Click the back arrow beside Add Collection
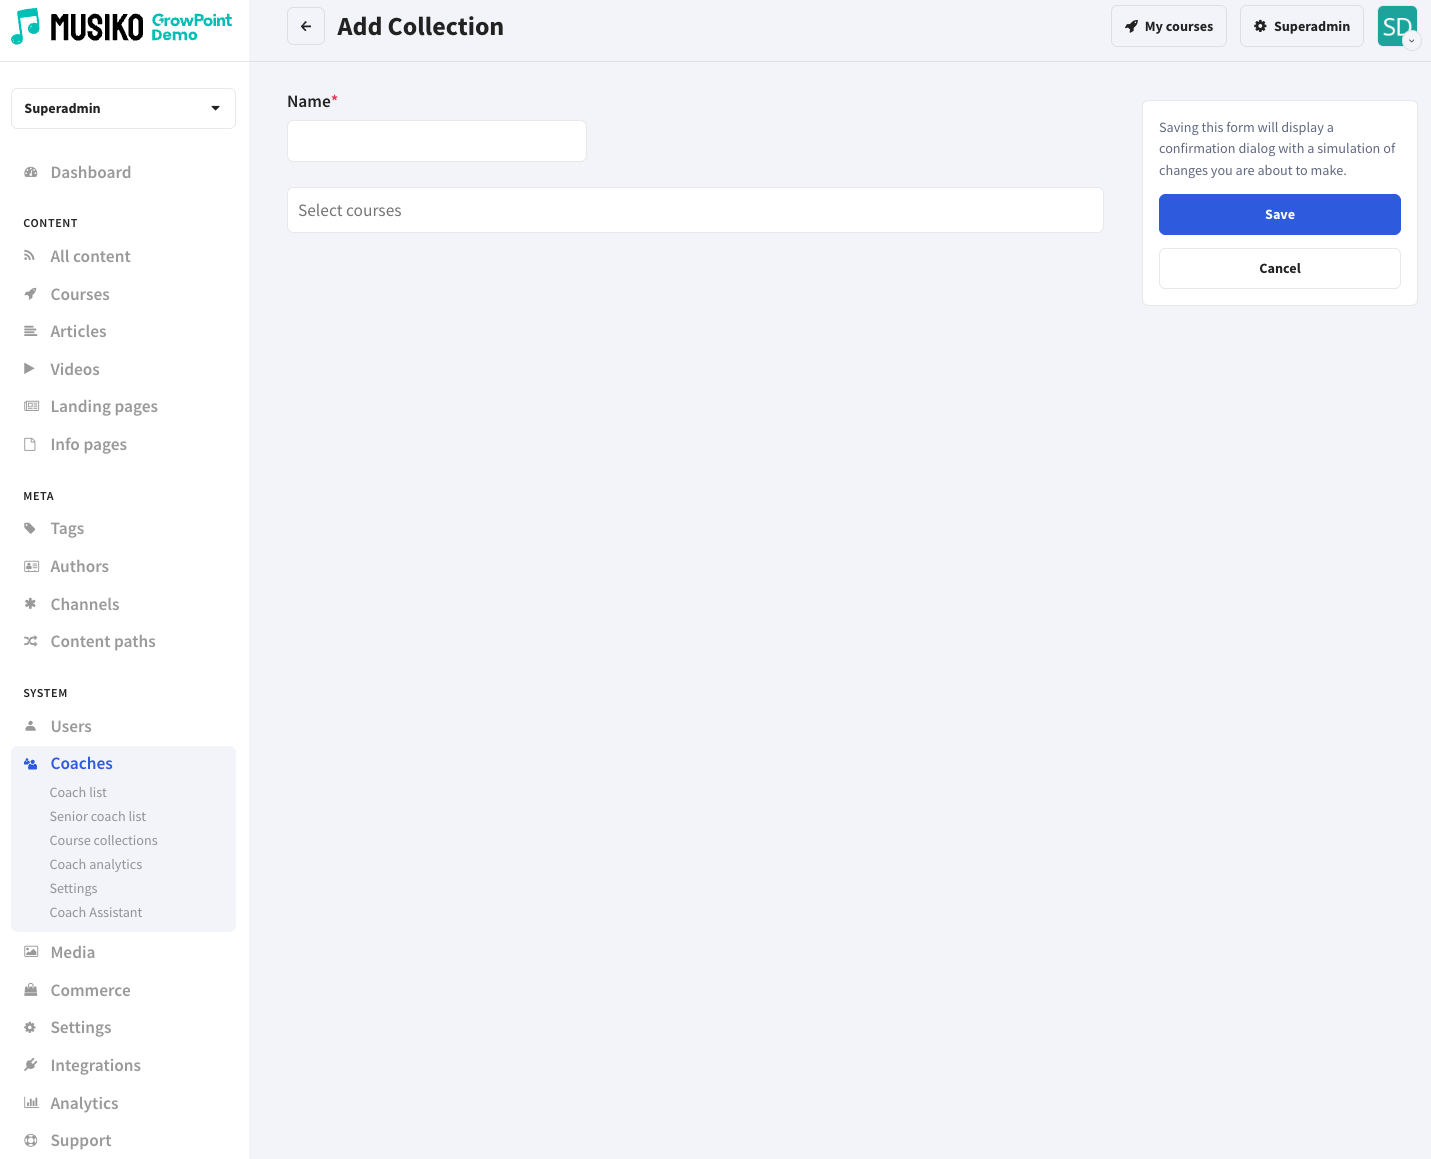Image resolution: width=1431 pixels, height=1159 pixels. pyautogui.click(x=306, y=26)
